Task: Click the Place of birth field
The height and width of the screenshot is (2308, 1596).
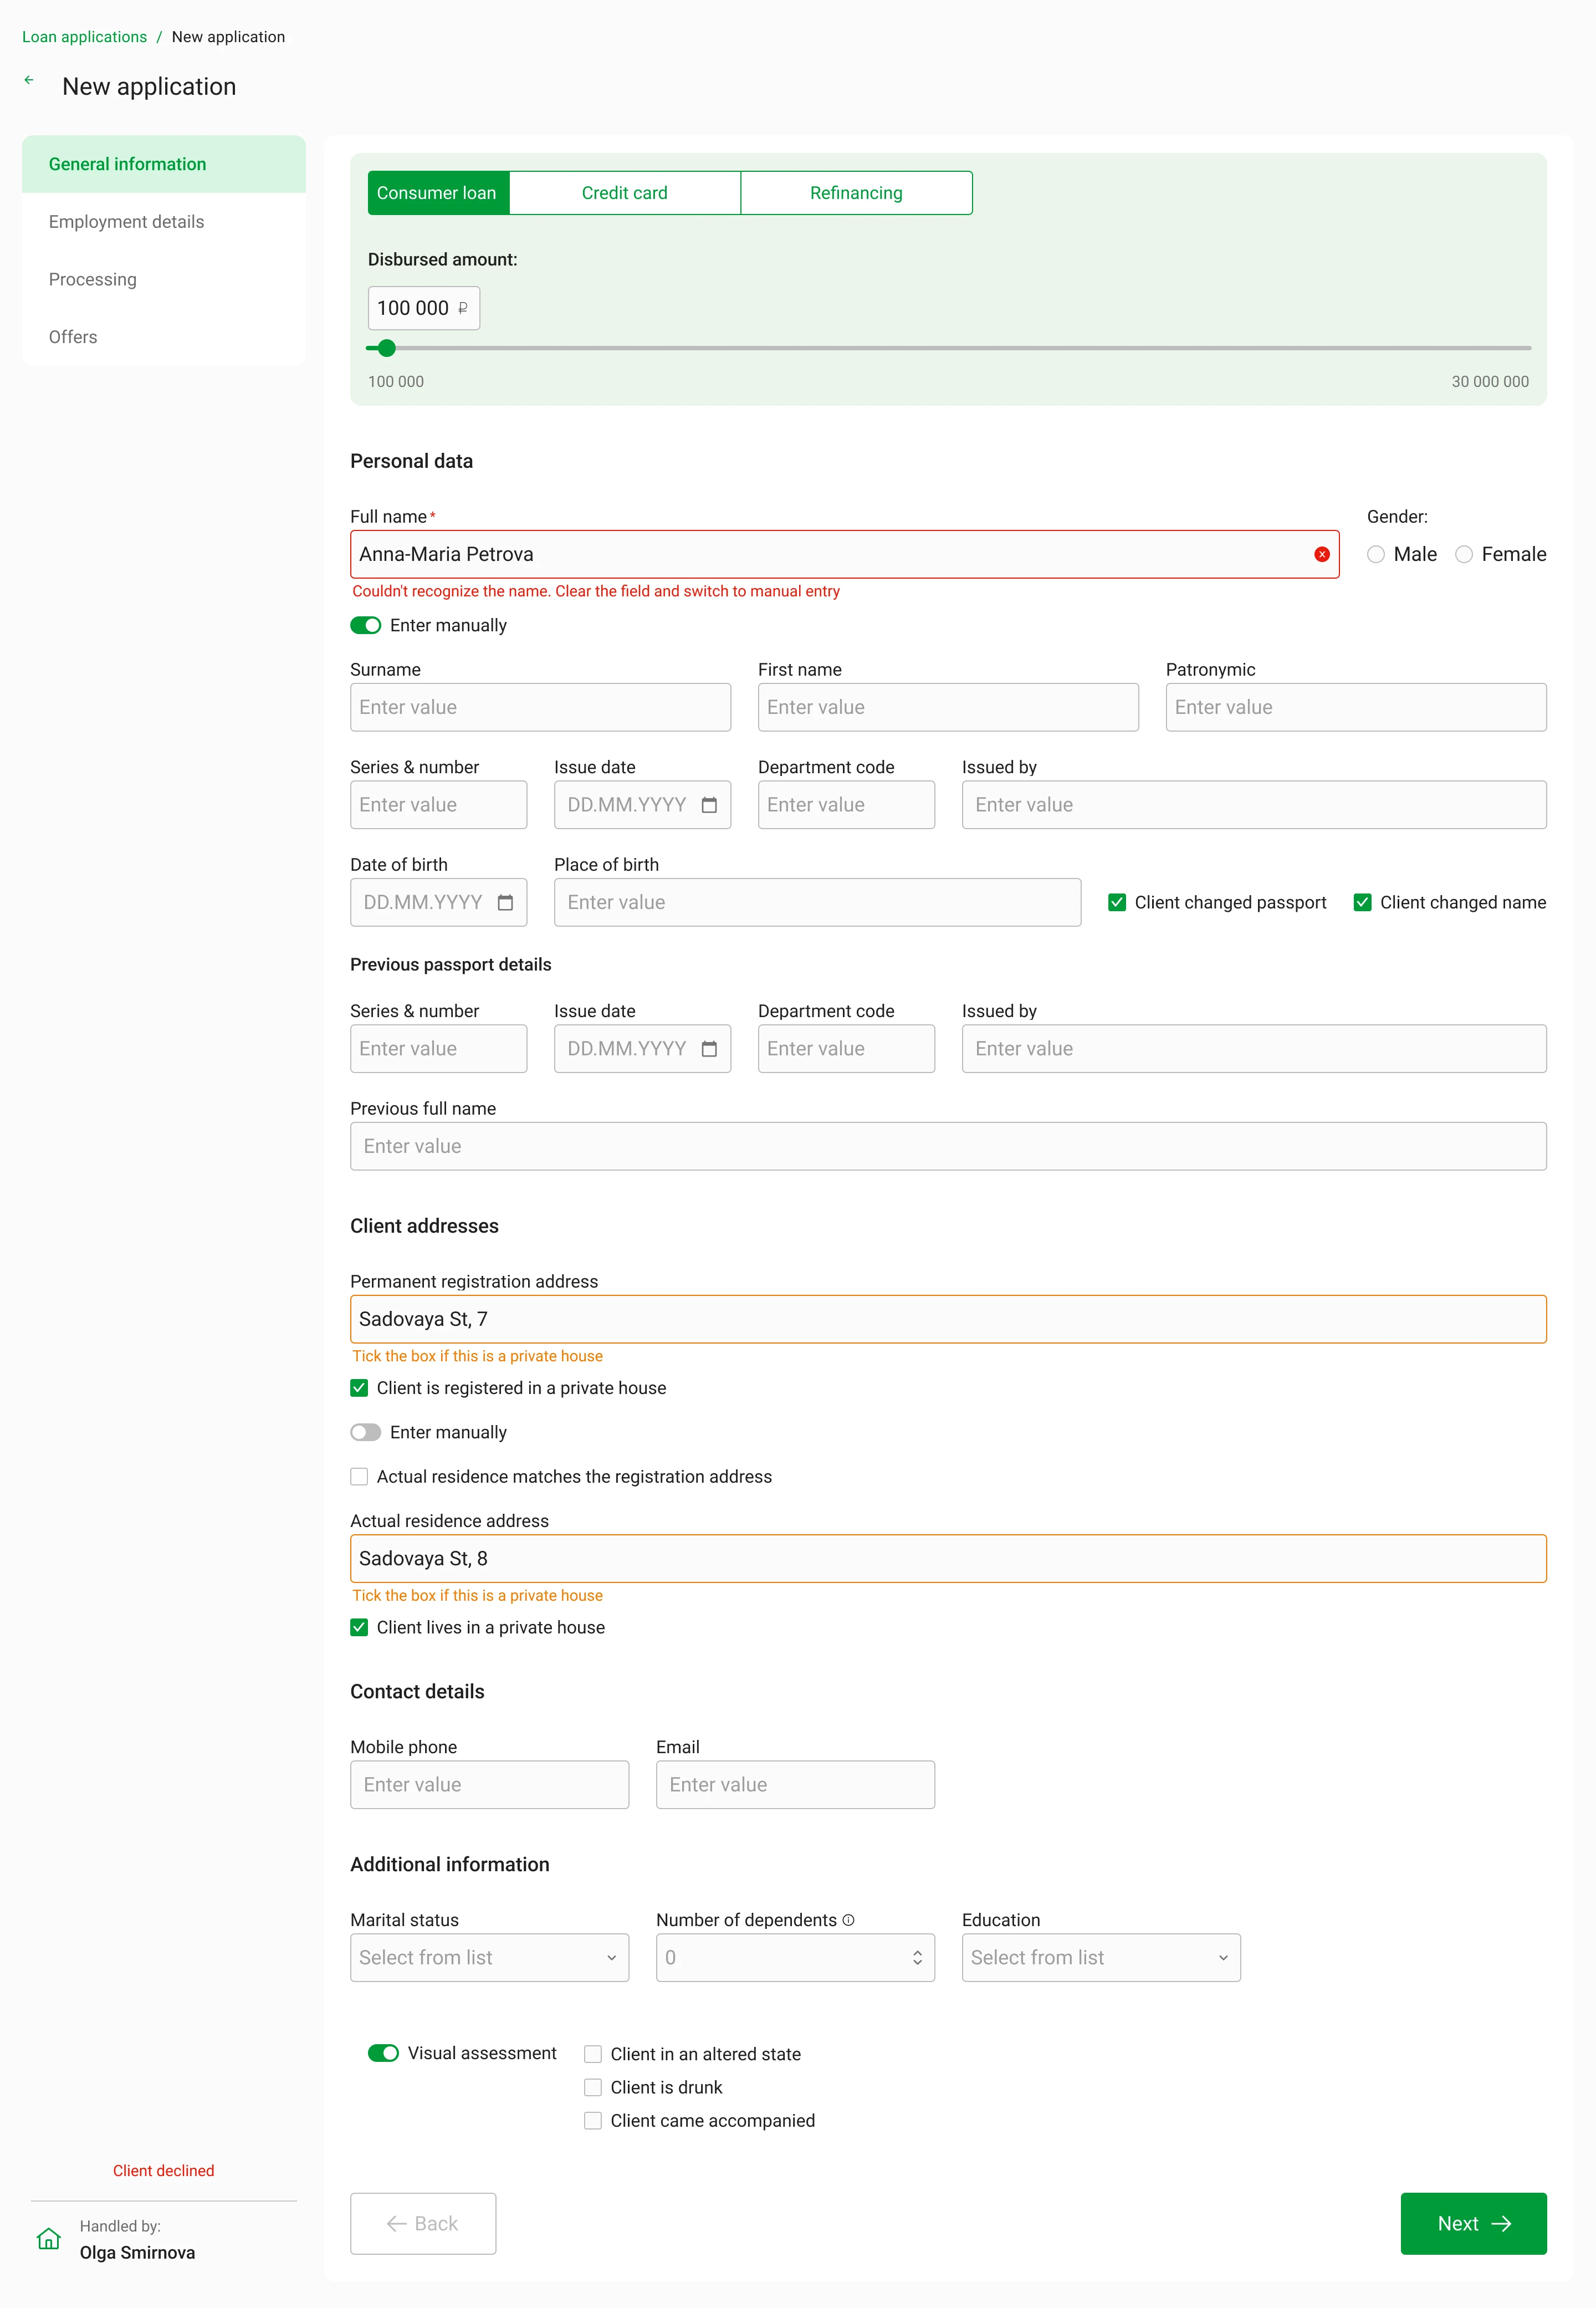Action: [x=817, y=902]
